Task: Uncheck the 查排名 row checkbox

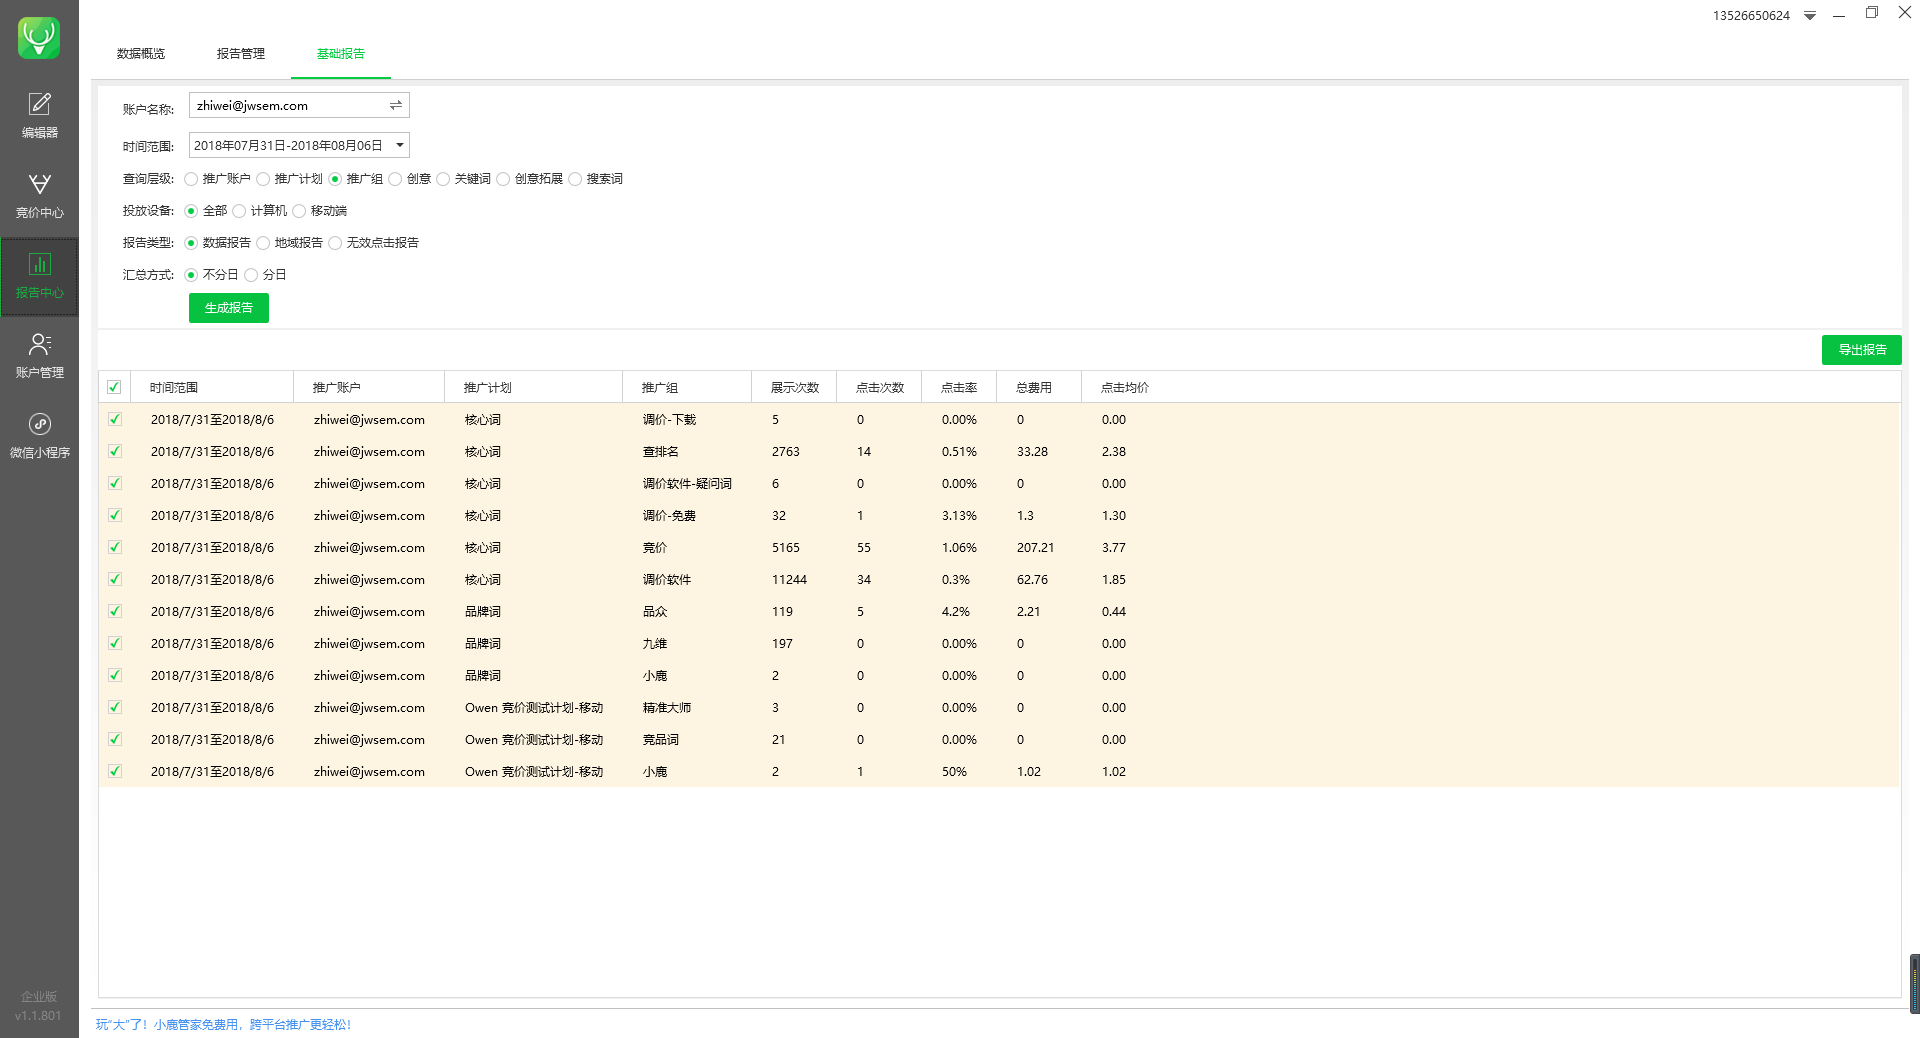Action: [115, 451]
